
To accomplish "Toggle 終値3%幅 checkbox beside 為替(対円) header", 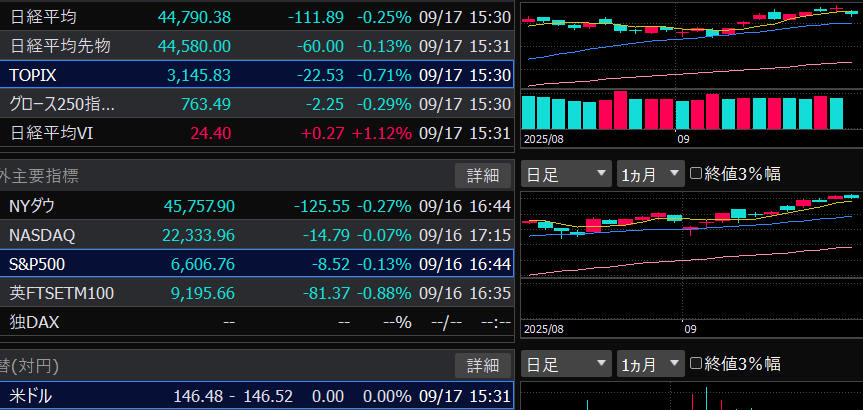I will click(x=697, y=363).
